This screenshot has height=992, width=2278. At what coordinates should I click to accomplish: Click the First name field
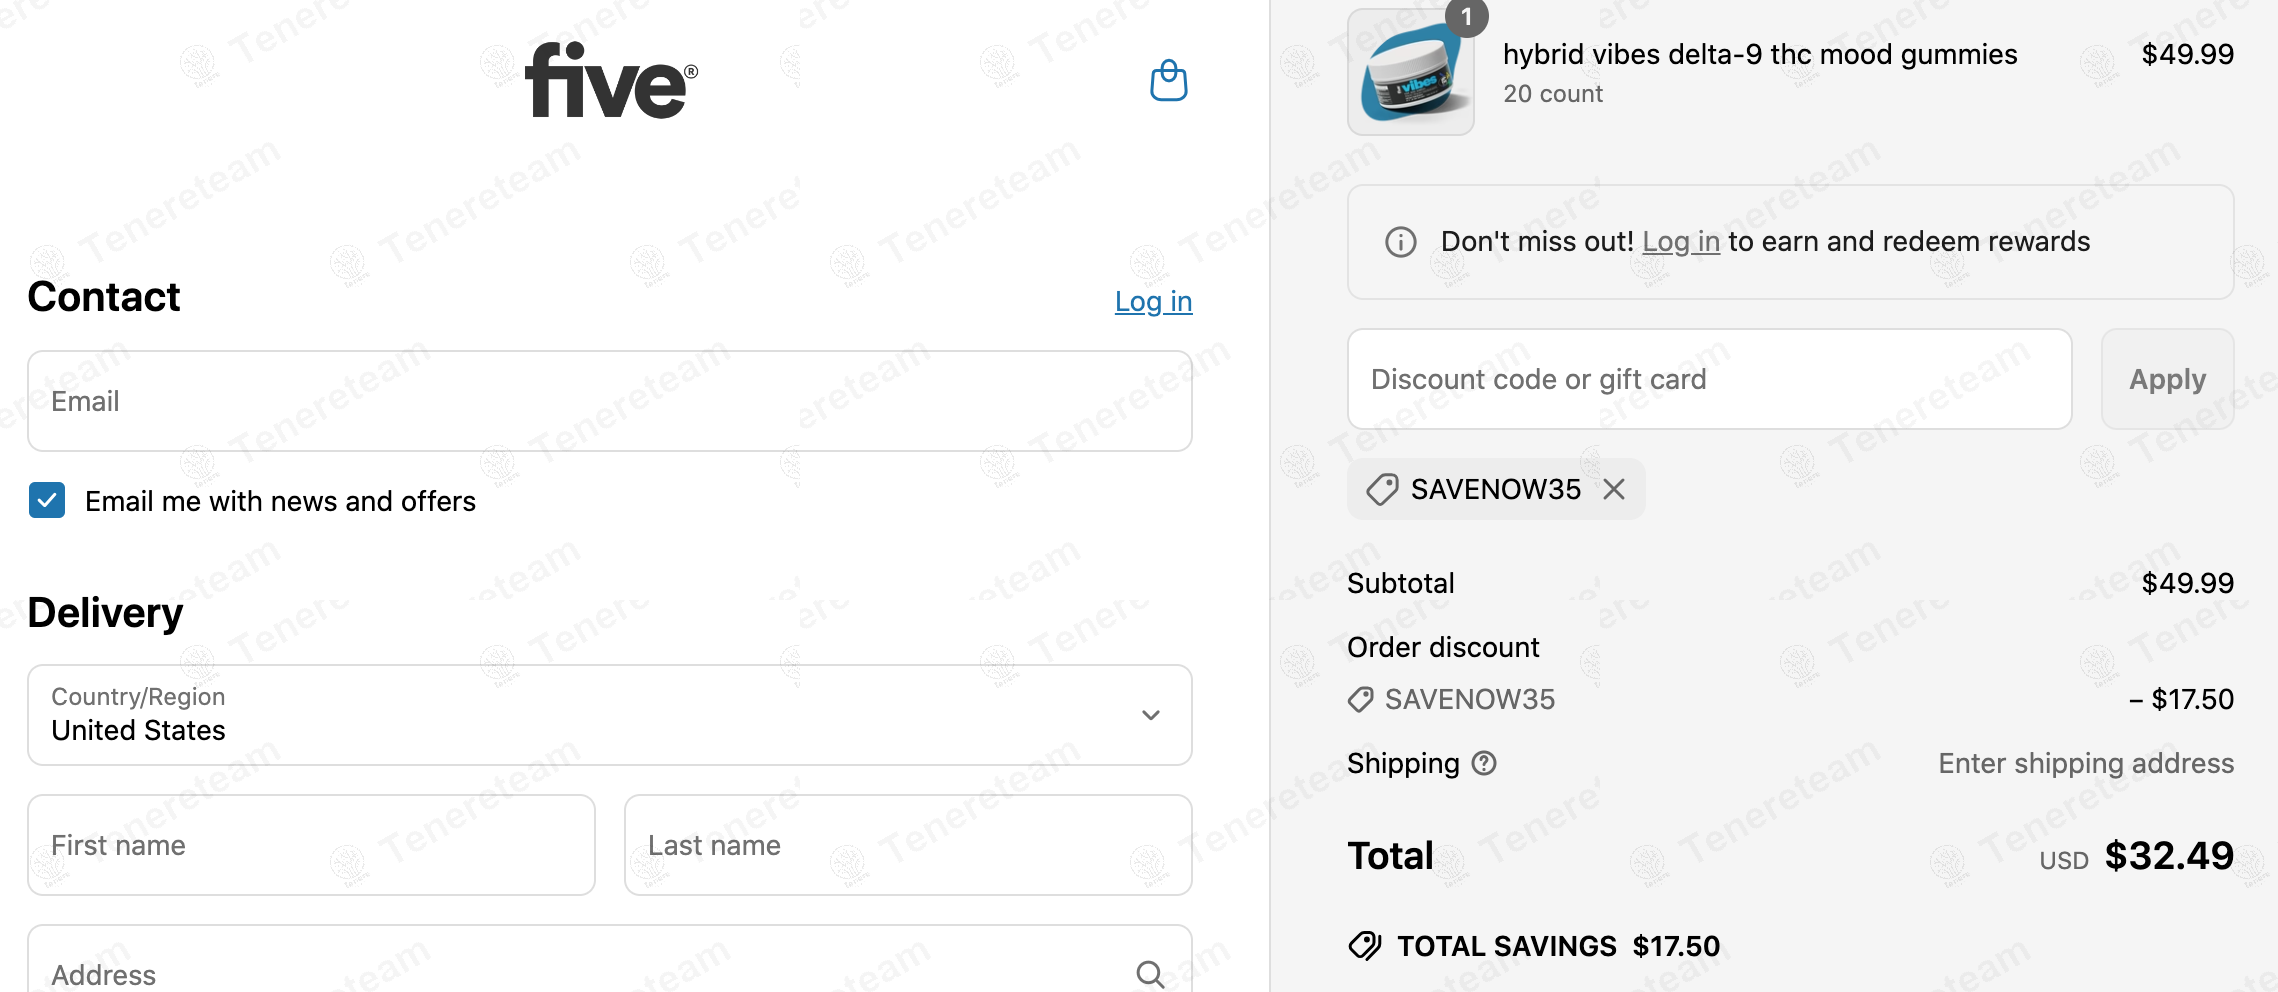(311, 845)
